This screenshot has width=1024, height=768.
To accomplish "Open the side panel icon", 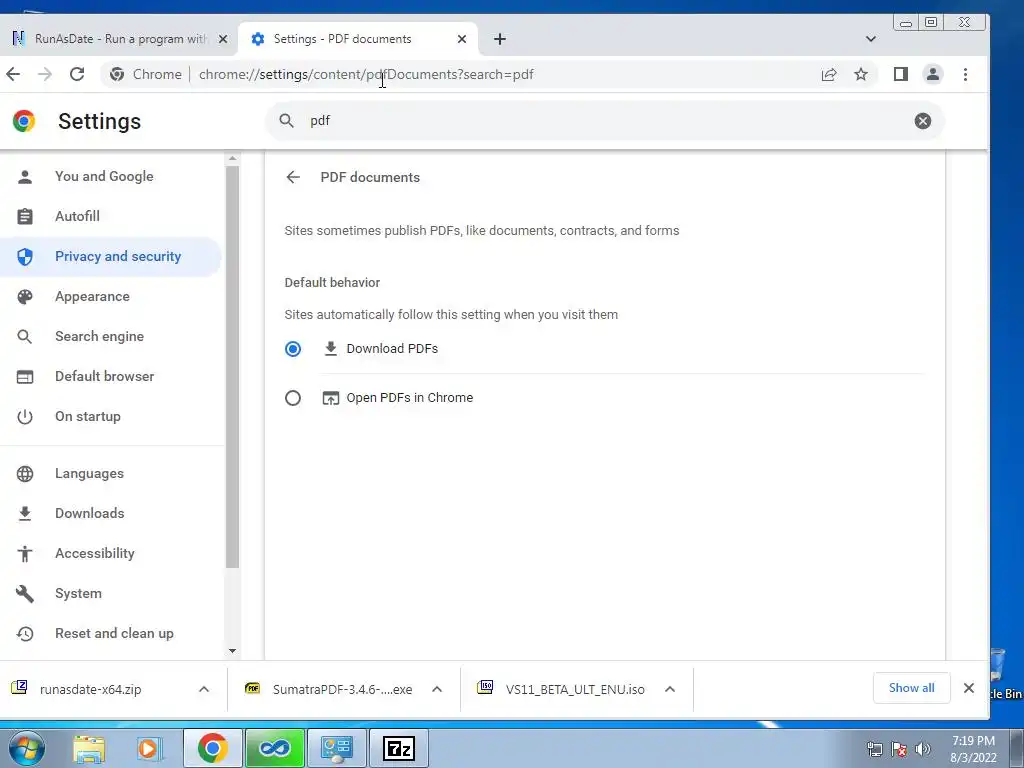I will [x=901, y=74].
